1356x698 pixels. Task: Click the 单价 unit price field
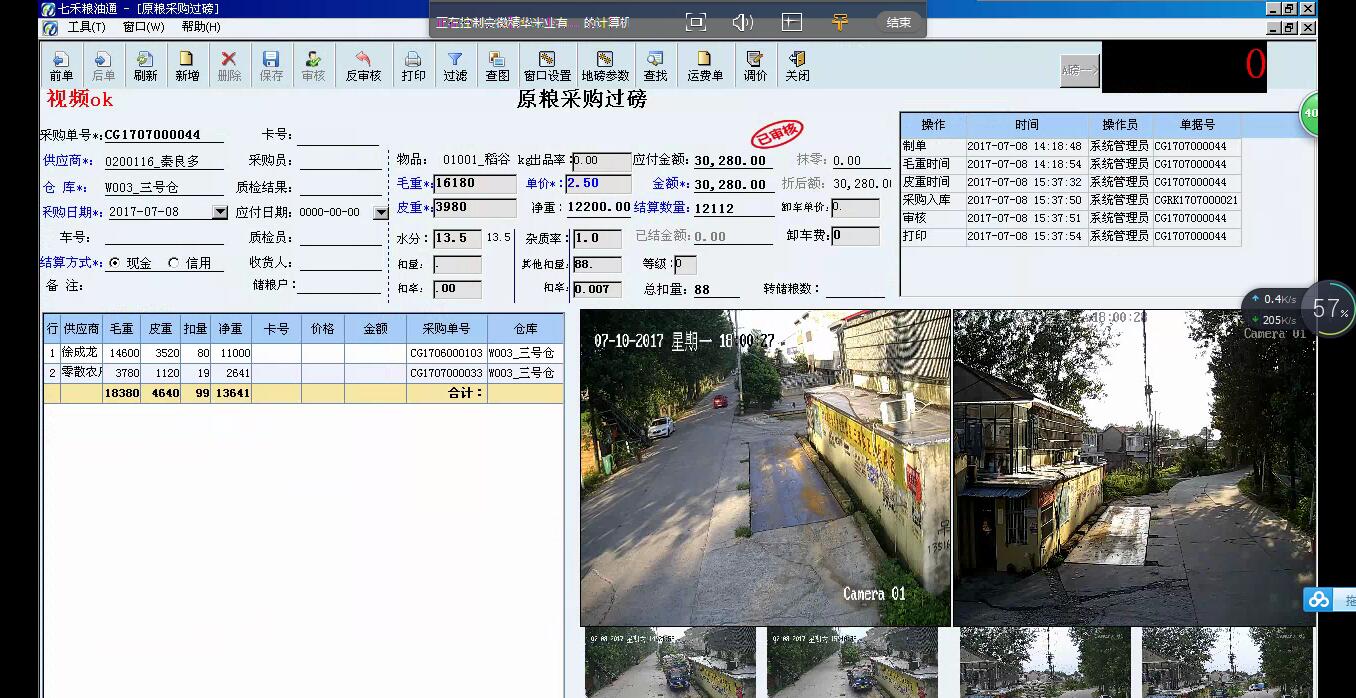click(599, 184)
